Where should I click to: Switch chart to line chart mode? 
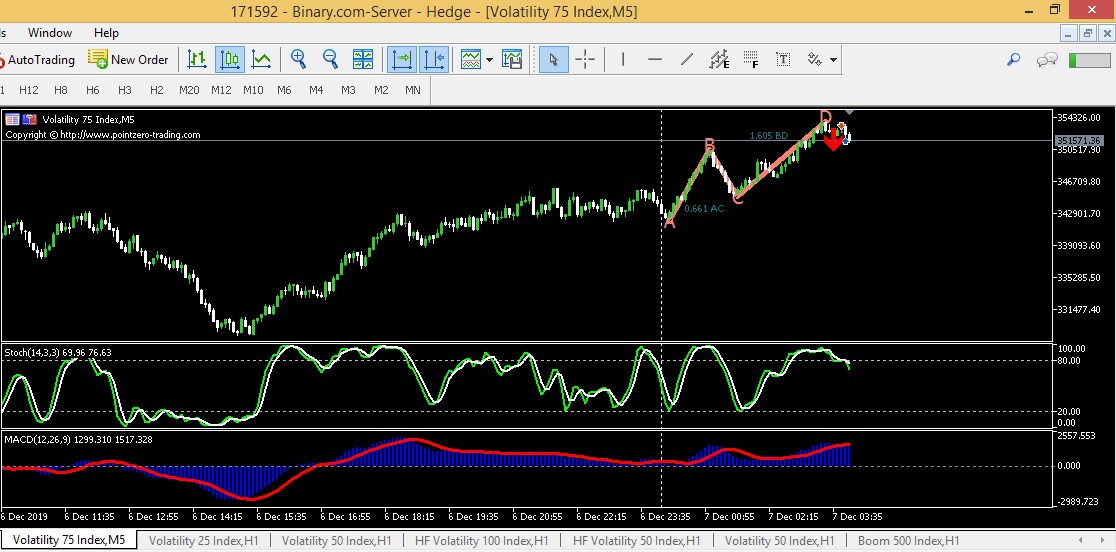(x=262, y=60)
